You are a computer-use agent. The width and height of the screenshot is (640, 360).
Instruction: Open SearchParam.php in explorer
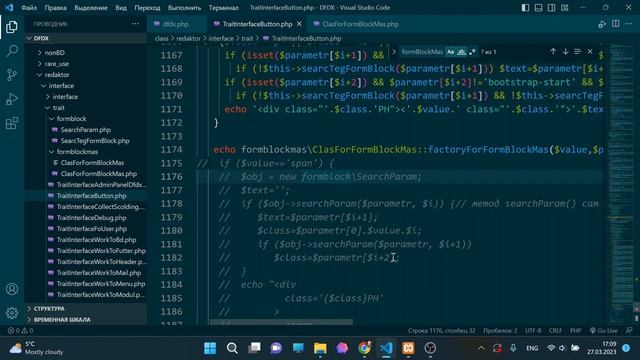pyautogui.click(x=85, y=130)
